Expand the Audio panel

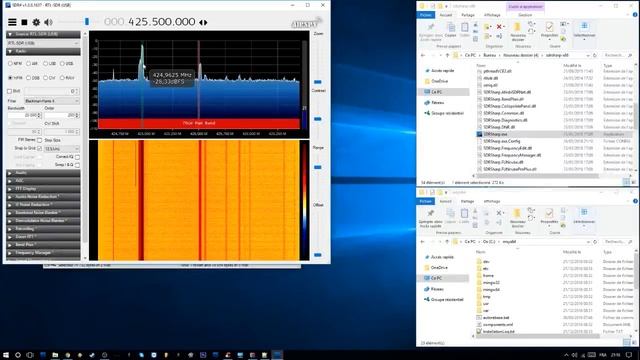[43, 173]
